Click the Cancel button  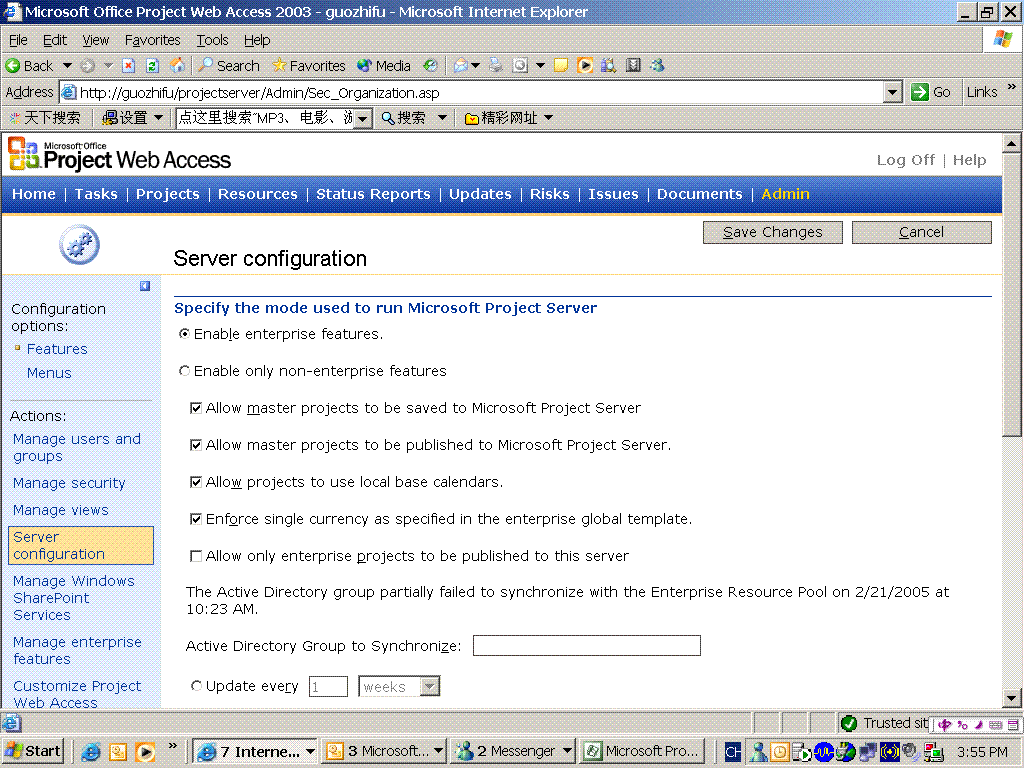pyautogui.click(x=921, y=232)
